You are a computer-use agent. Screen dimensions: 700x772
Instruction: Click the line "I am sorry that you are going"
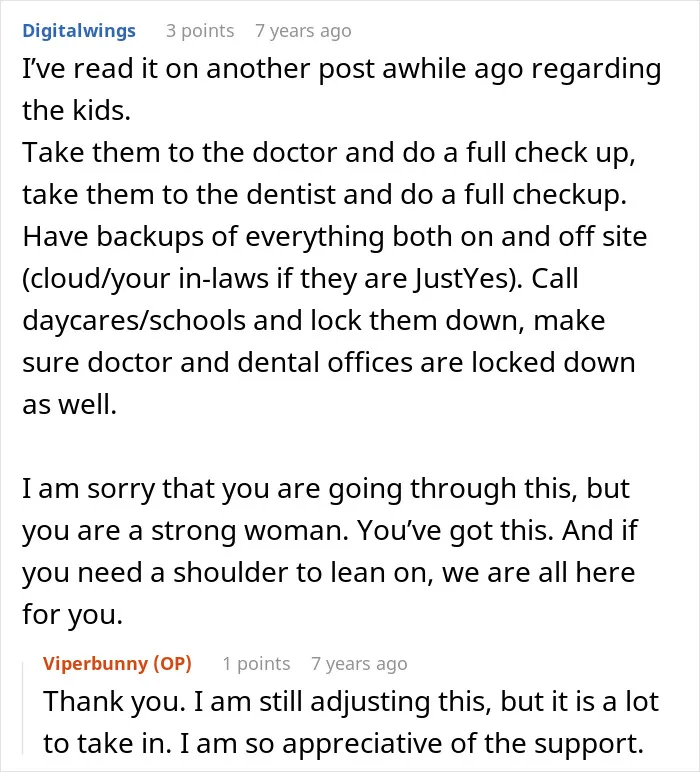[x=326, y=489]
